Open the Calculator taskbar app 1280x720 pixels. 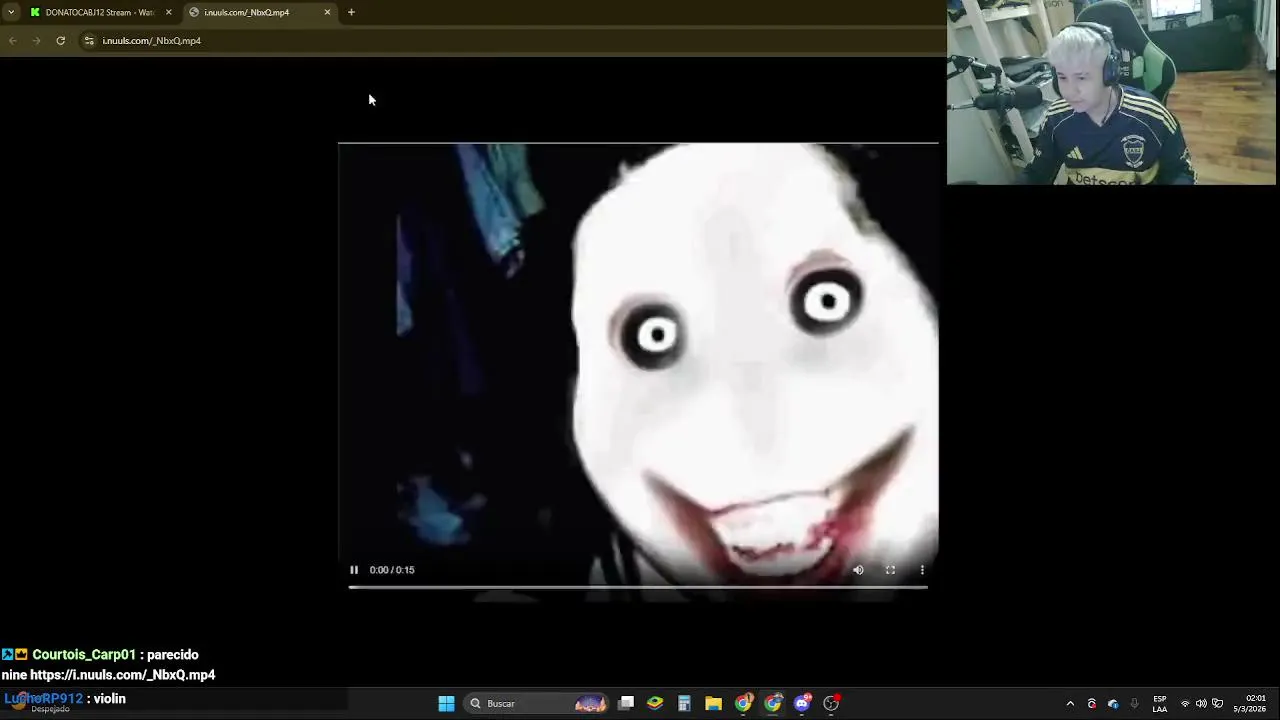tap(684, 704)
